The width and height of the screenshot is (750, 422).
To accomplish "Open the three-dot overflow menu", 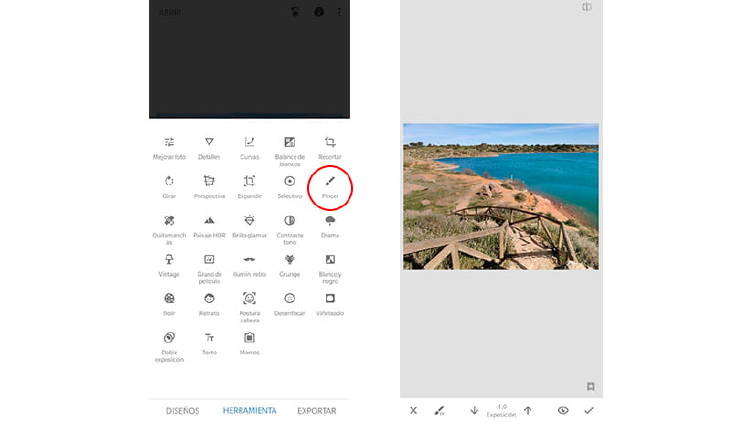I will (338, 12).
